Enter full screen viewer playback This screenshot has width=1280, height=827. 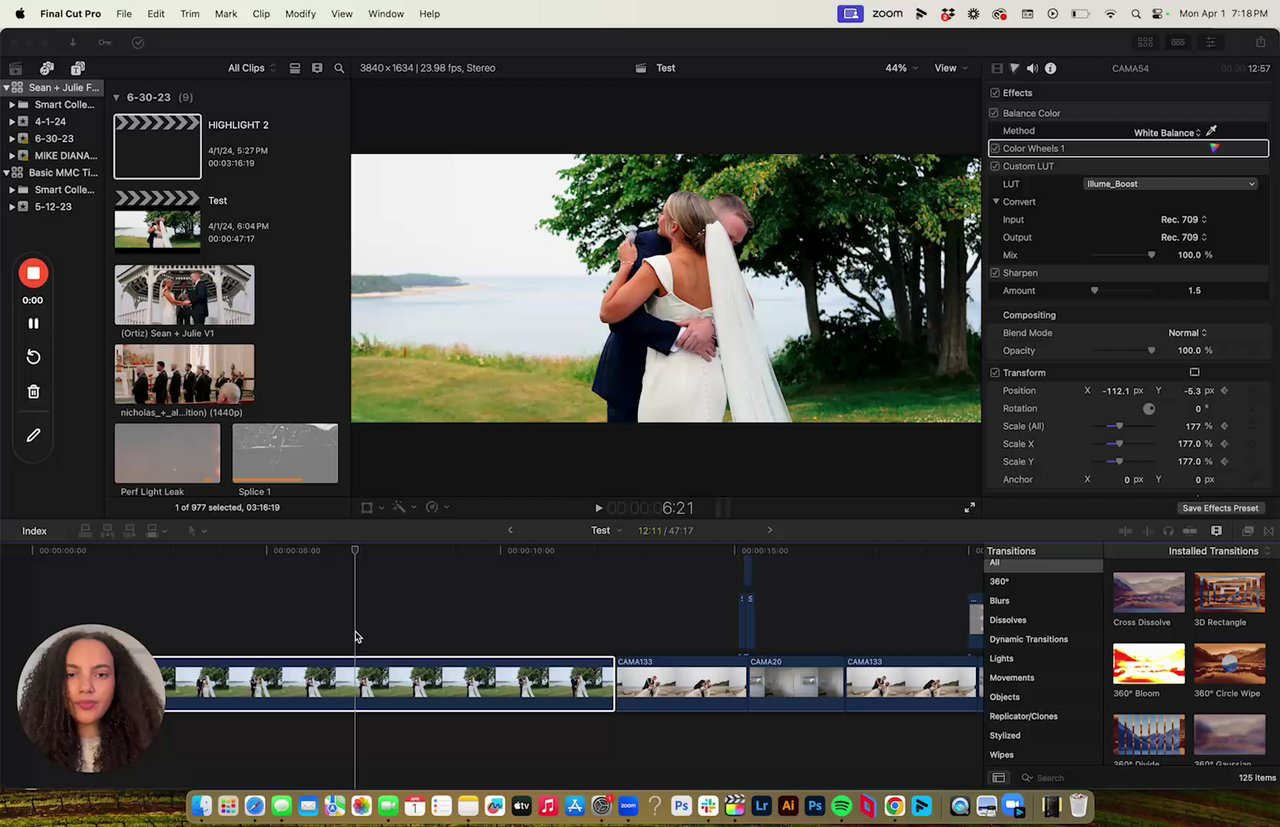click(x=969, y=508)
